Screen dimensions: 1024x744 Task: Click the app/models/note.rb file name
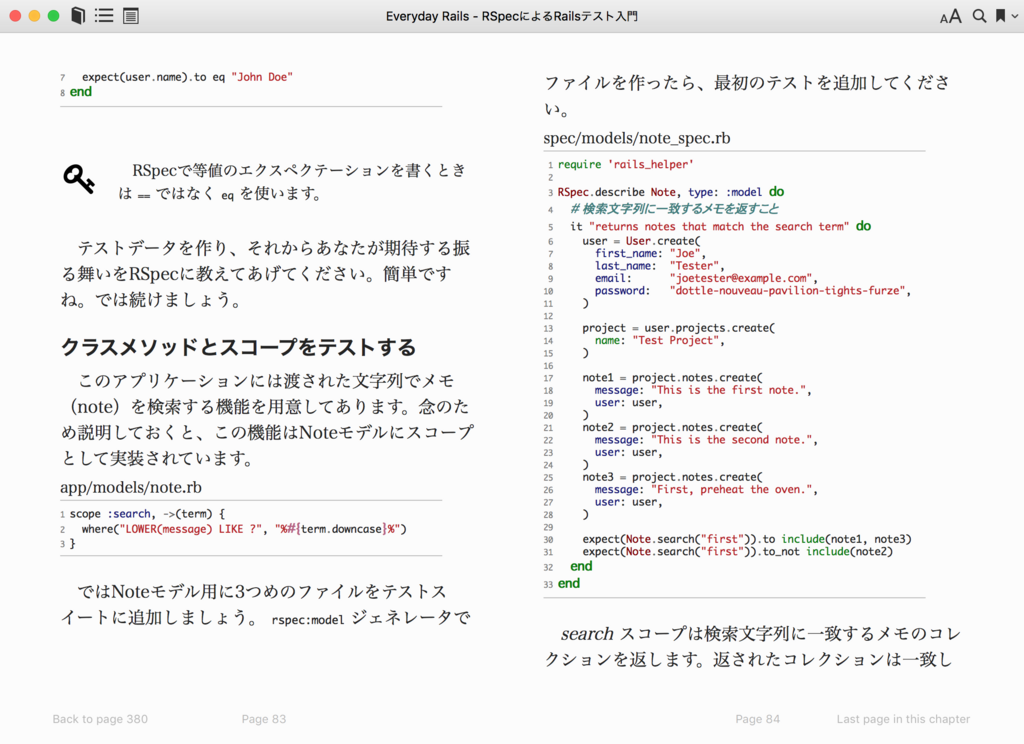coord(131,487)
